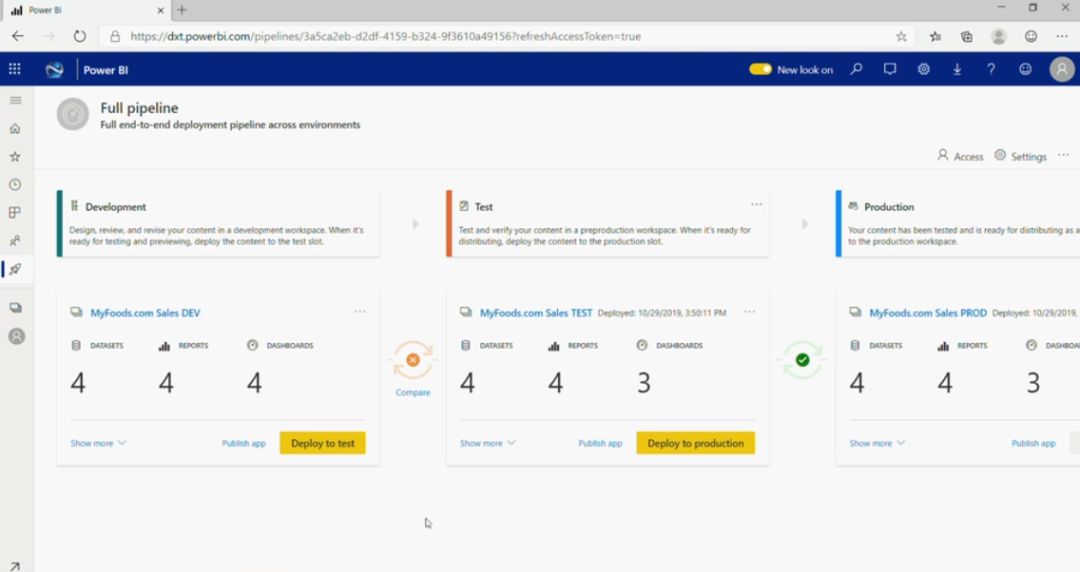Click the Test stage header
This screenshot has width=1080, height=572.
point(608,223)
